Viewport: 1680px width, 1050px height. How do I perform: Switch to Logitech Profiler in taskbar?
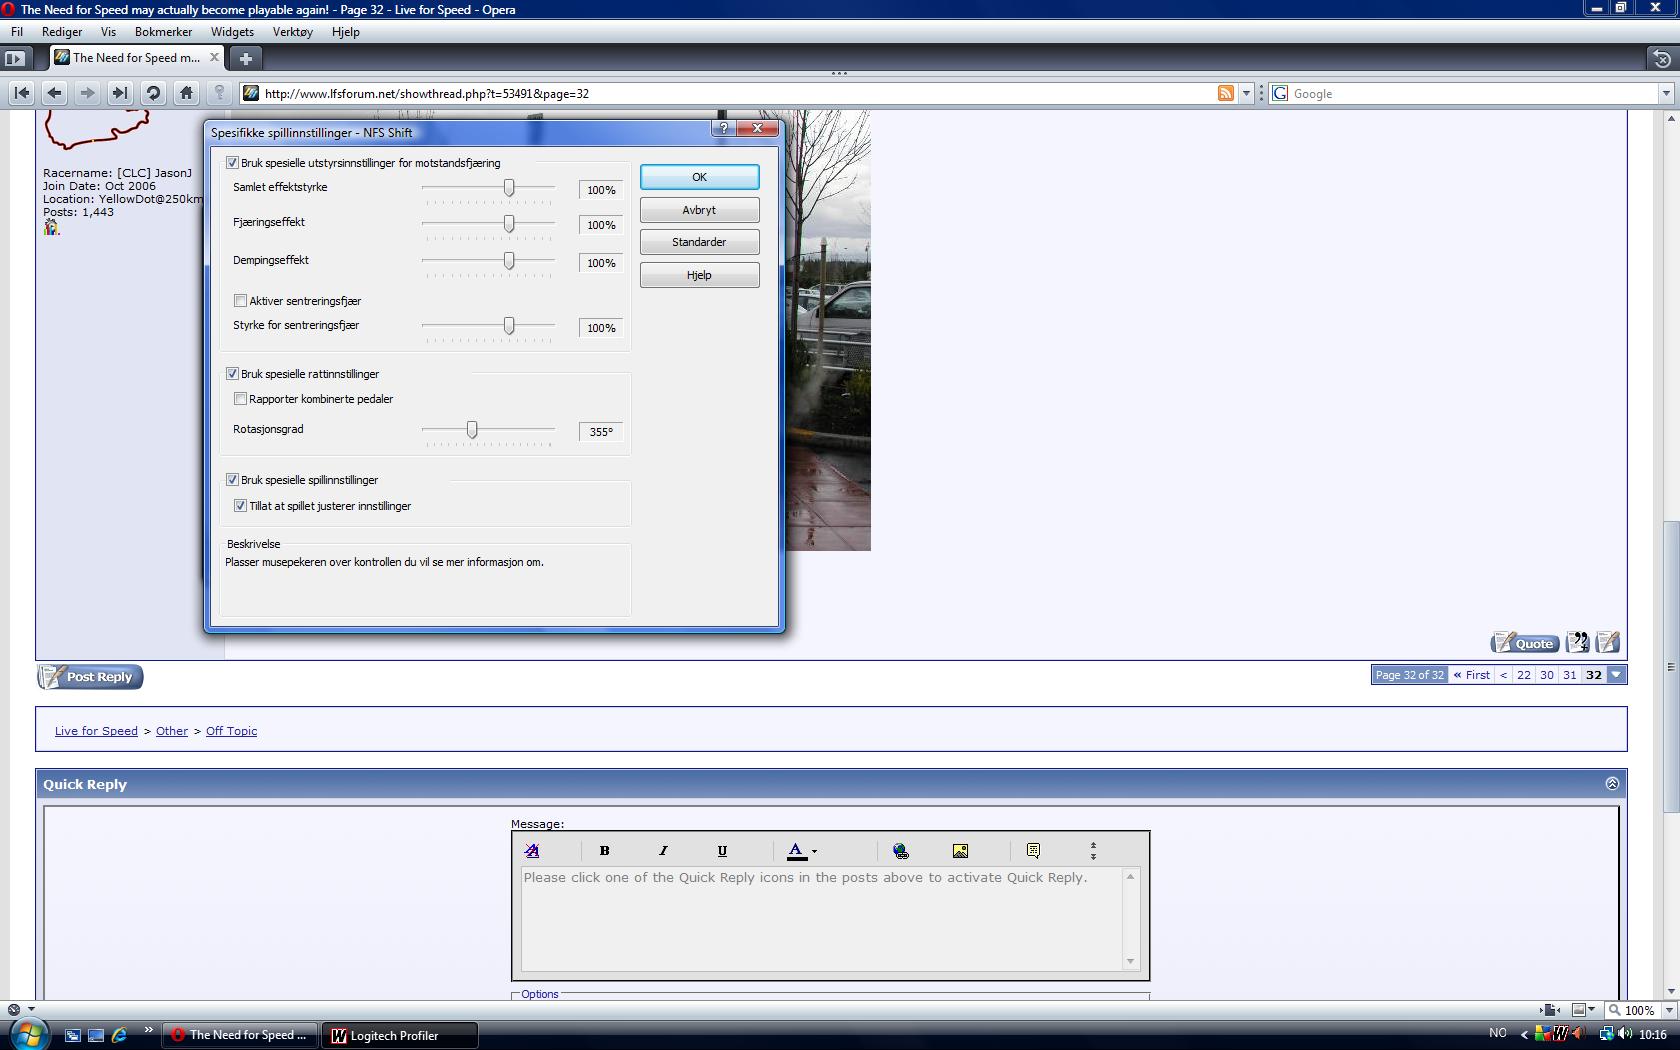(399, 1035)
